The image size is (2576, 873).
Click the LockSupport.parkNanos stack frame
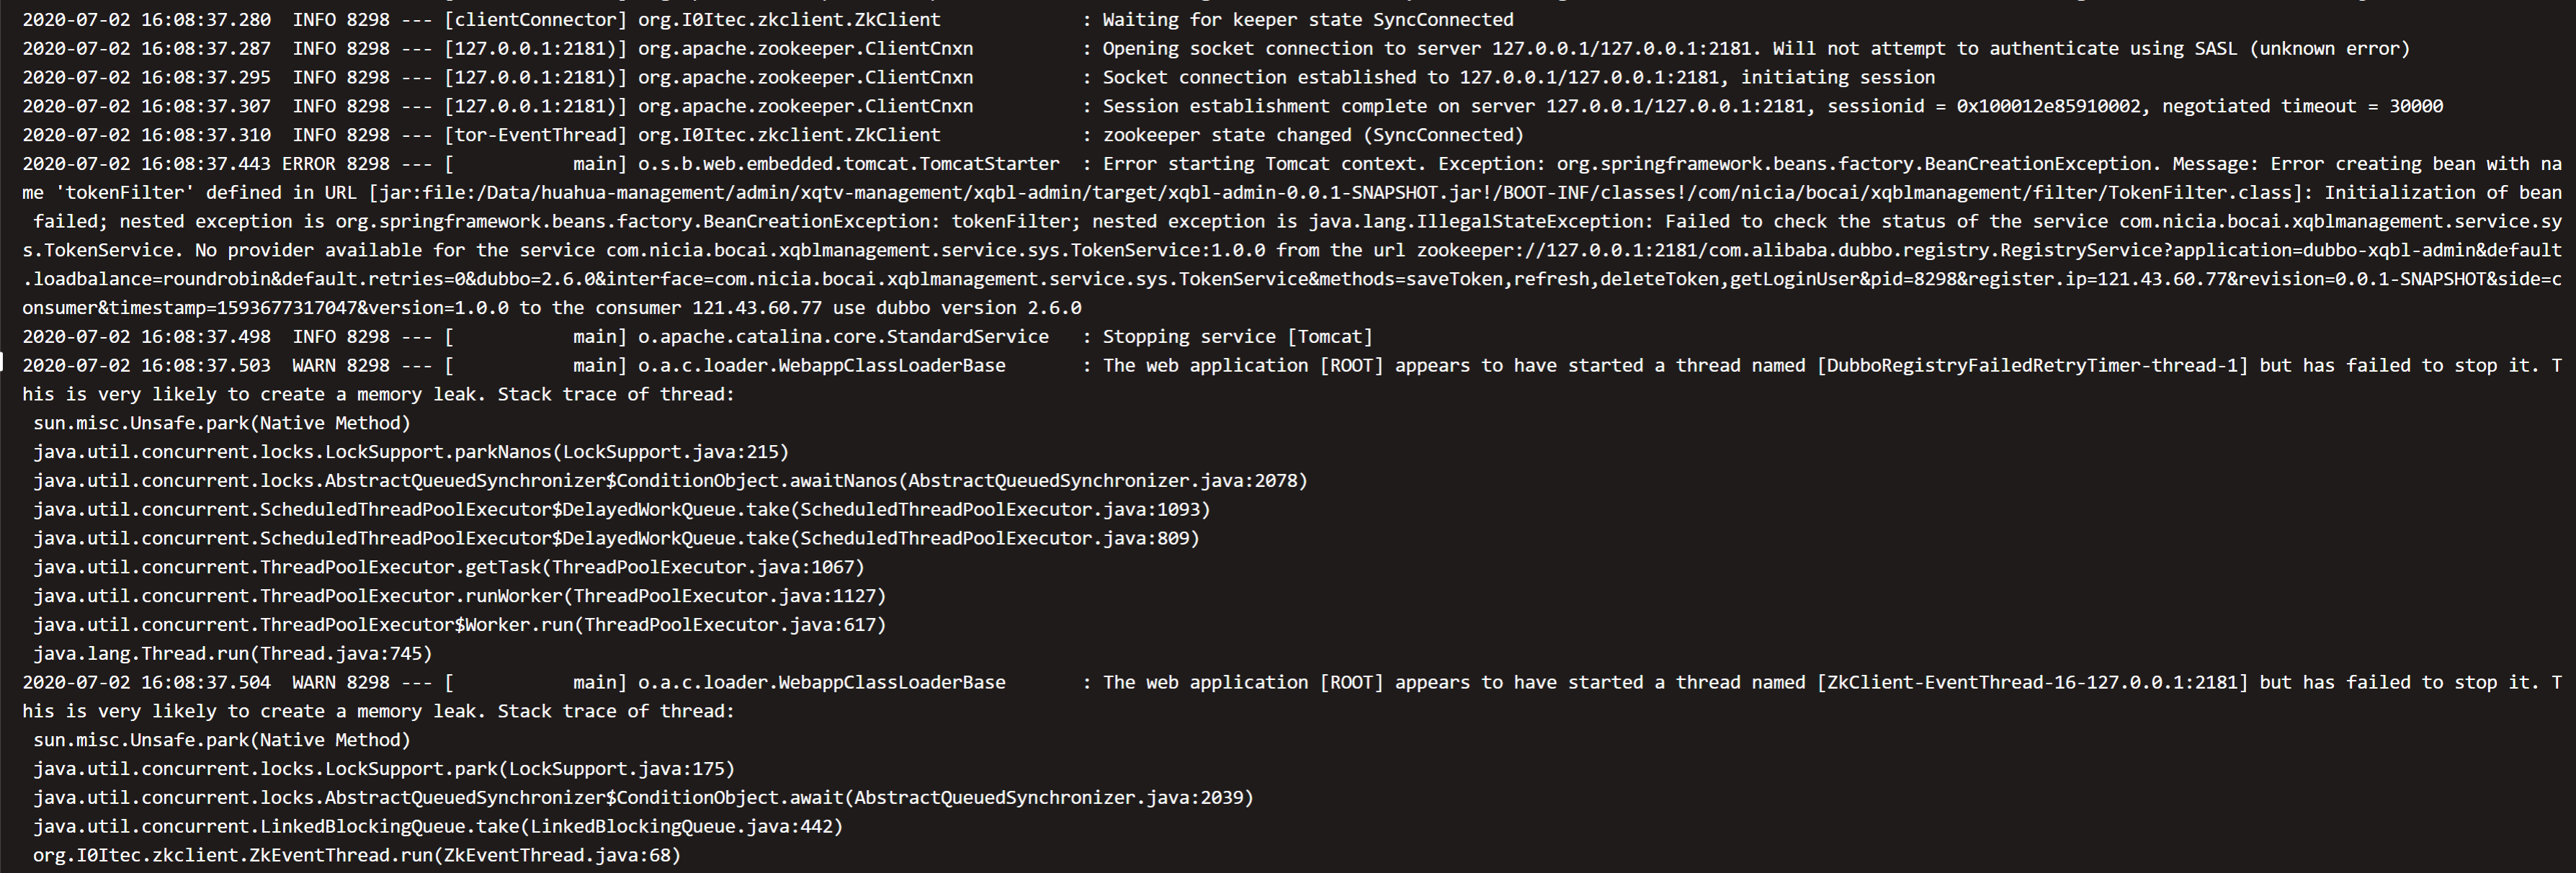(x=410, y=452)
